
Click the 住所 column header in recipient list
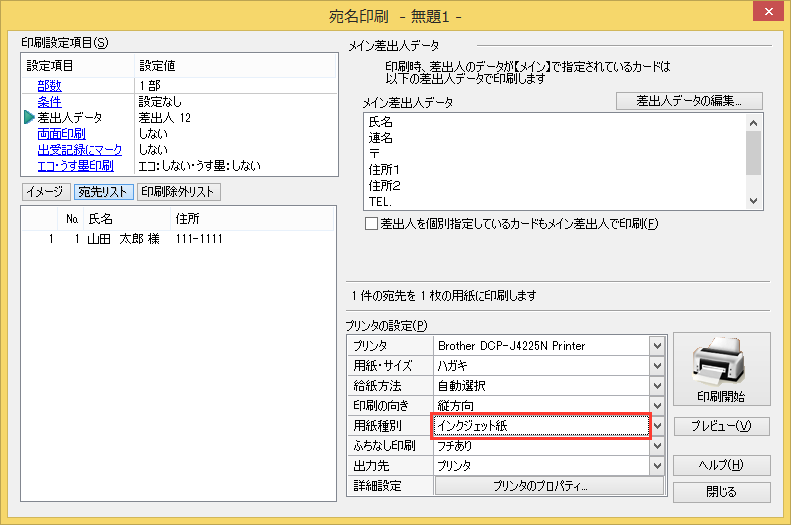(251, 219)
